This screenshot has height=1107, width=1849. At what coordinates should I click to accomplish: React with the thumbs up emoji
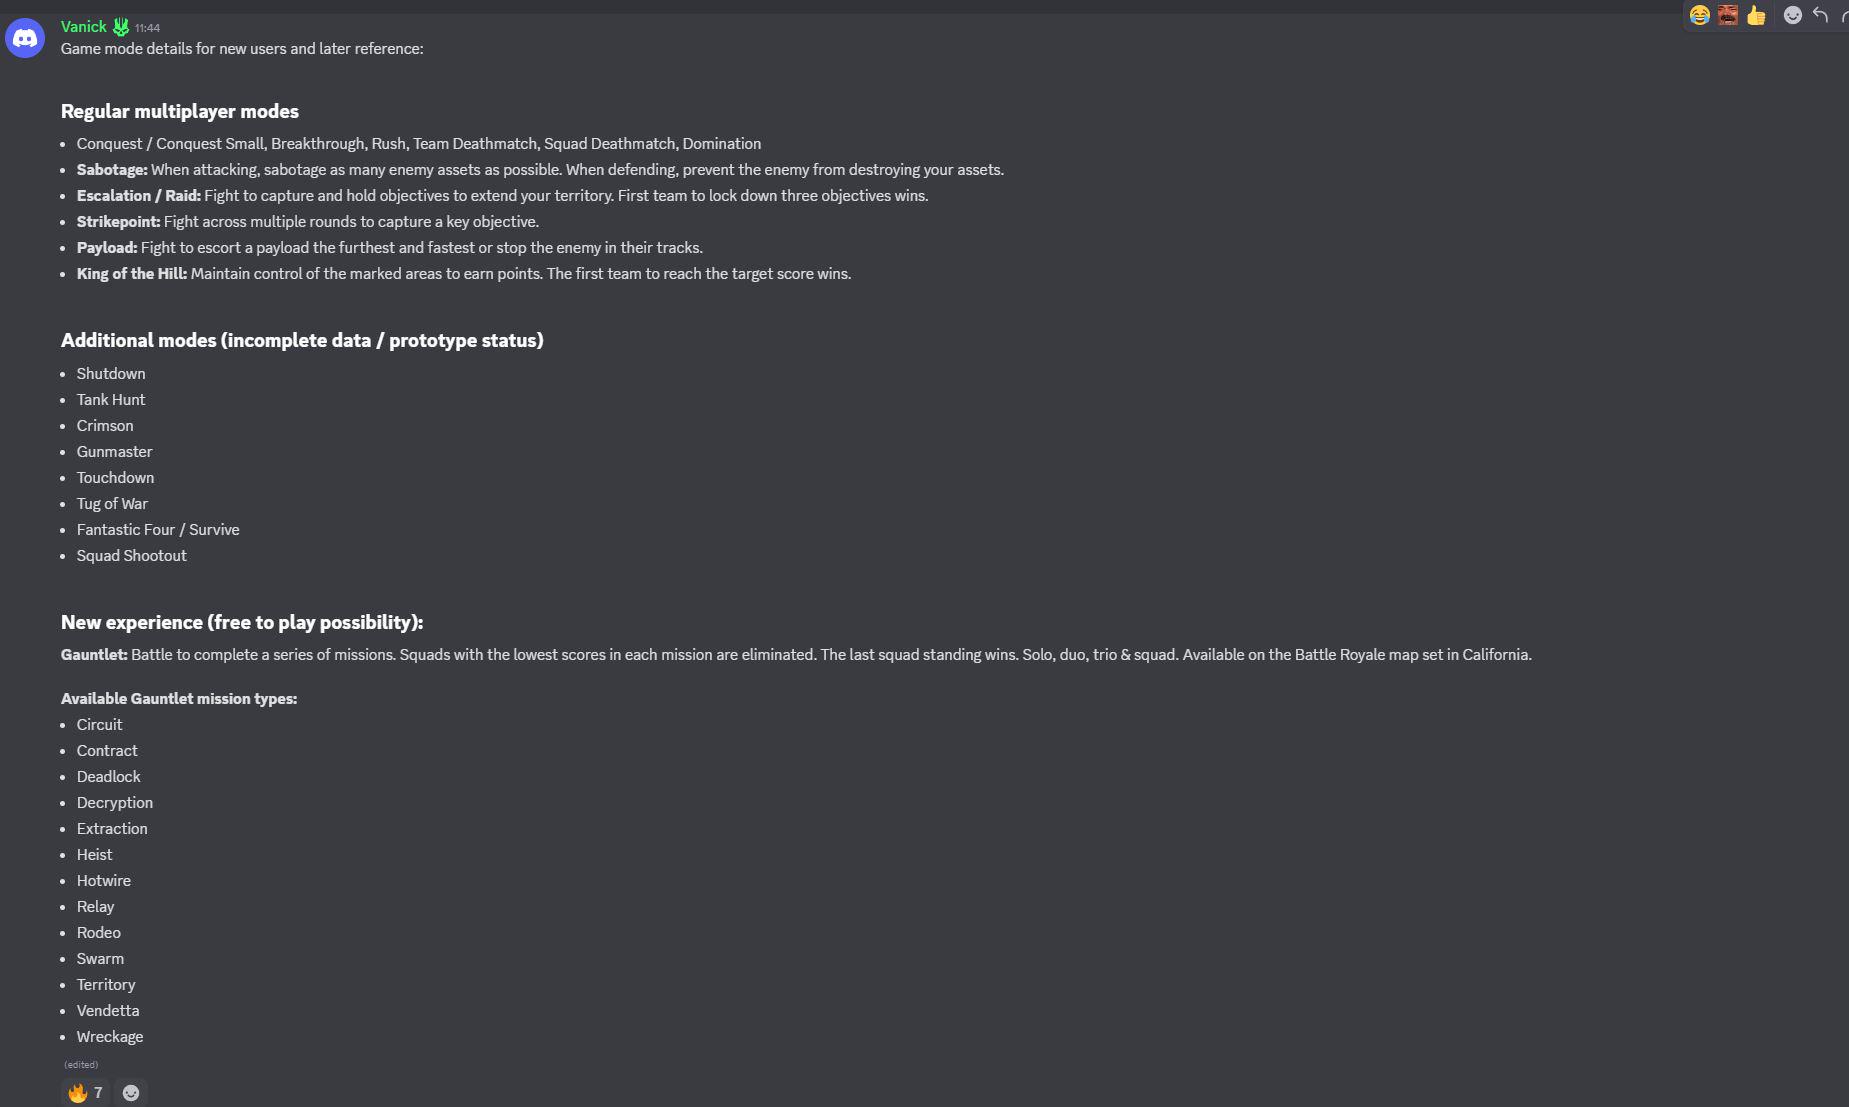[x=1756, y=15]
